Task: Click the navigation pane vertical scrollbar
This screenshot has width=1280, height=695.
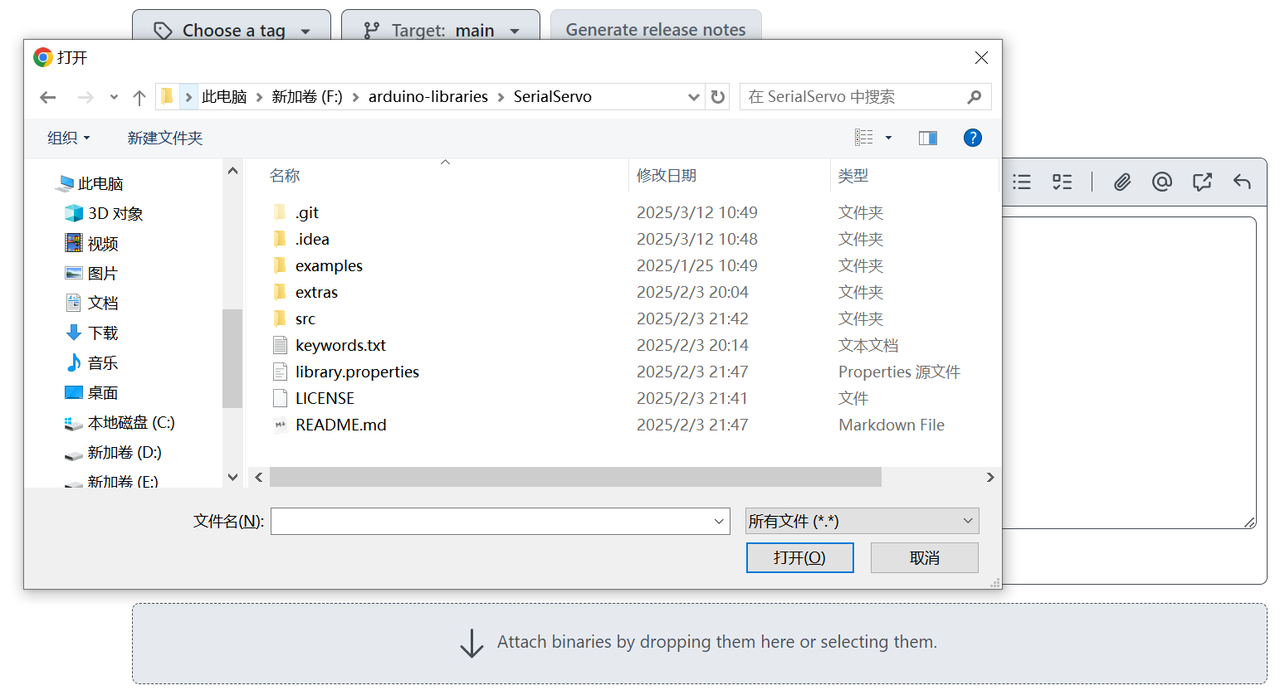Action: tap(232, 358)
